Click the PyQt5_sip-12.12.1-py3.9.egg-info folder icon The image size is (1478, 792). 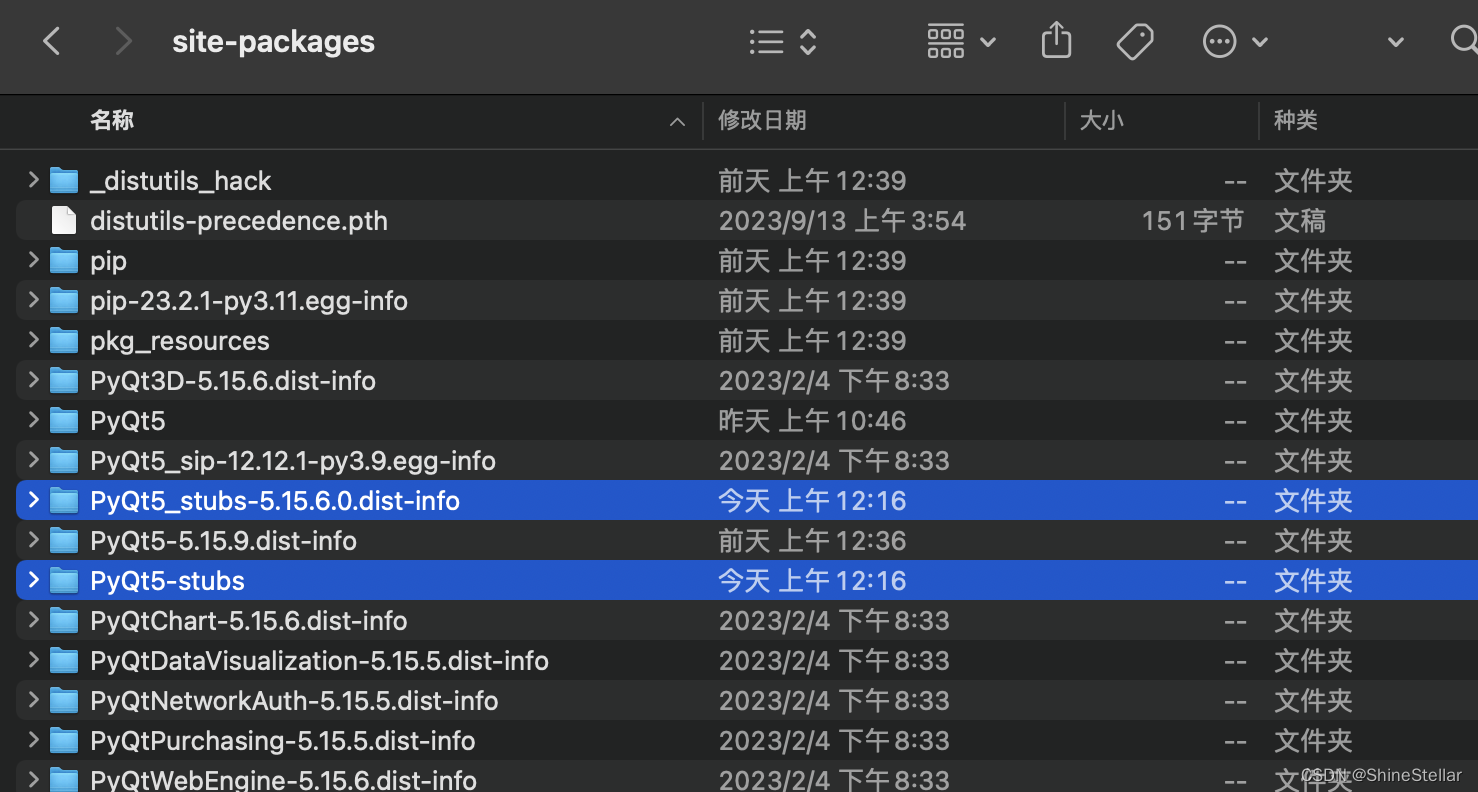click(64, 460)
